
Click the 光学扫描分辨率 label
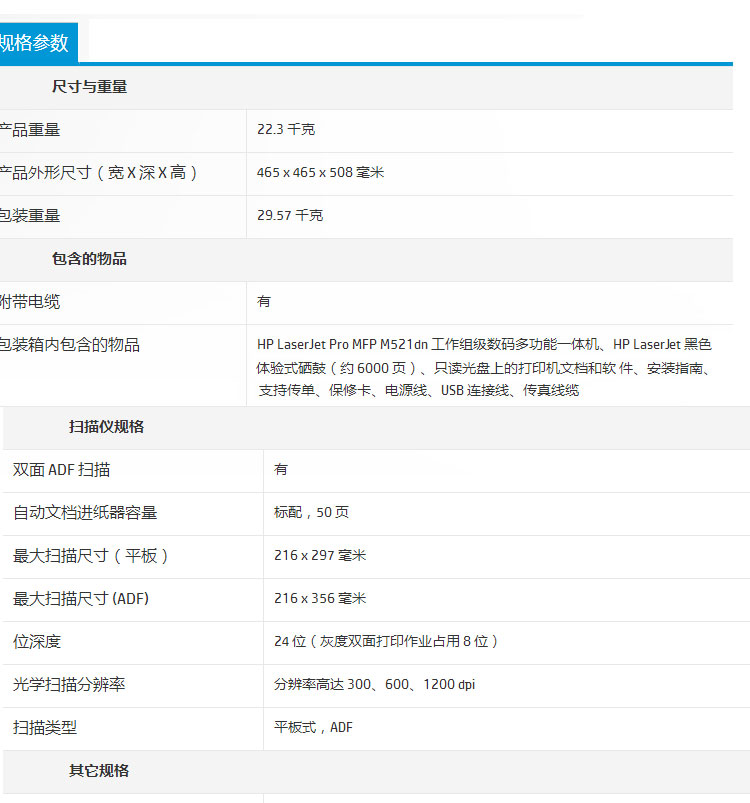[x=69, y=685]
